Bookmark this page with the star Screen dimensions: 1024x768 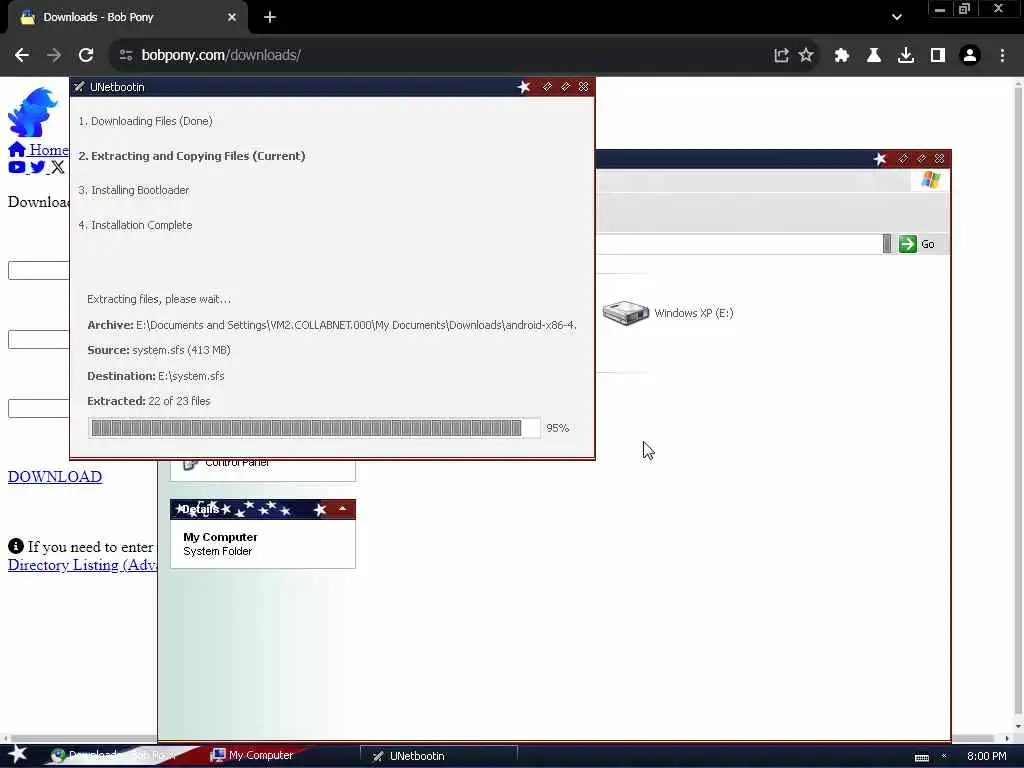pyautogui.click(x=807, y=56)
